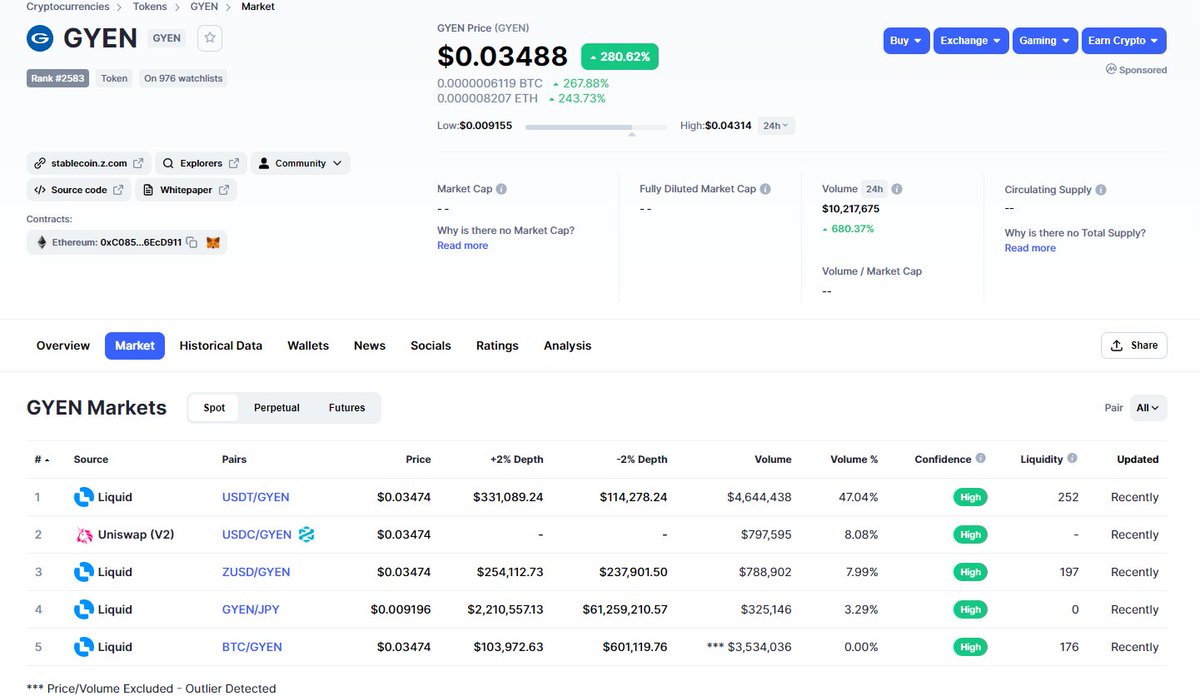Open the Gaming dropdown
Image resolution: width=1200 pixels, height=696 pixels.
(x=1045, y=40)
